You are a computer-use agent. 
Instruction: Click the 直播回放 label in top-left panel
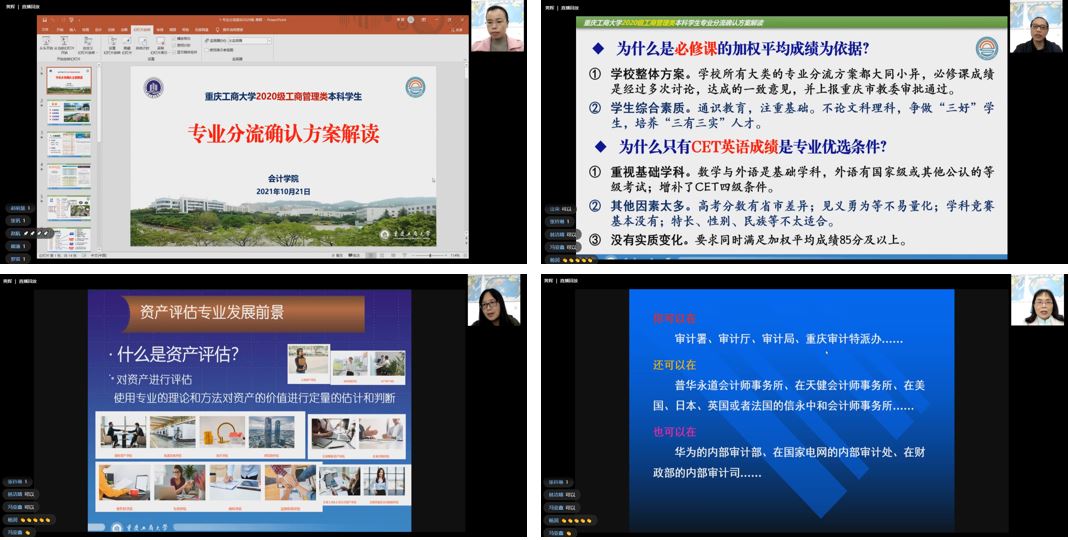[x=31, y=6]
